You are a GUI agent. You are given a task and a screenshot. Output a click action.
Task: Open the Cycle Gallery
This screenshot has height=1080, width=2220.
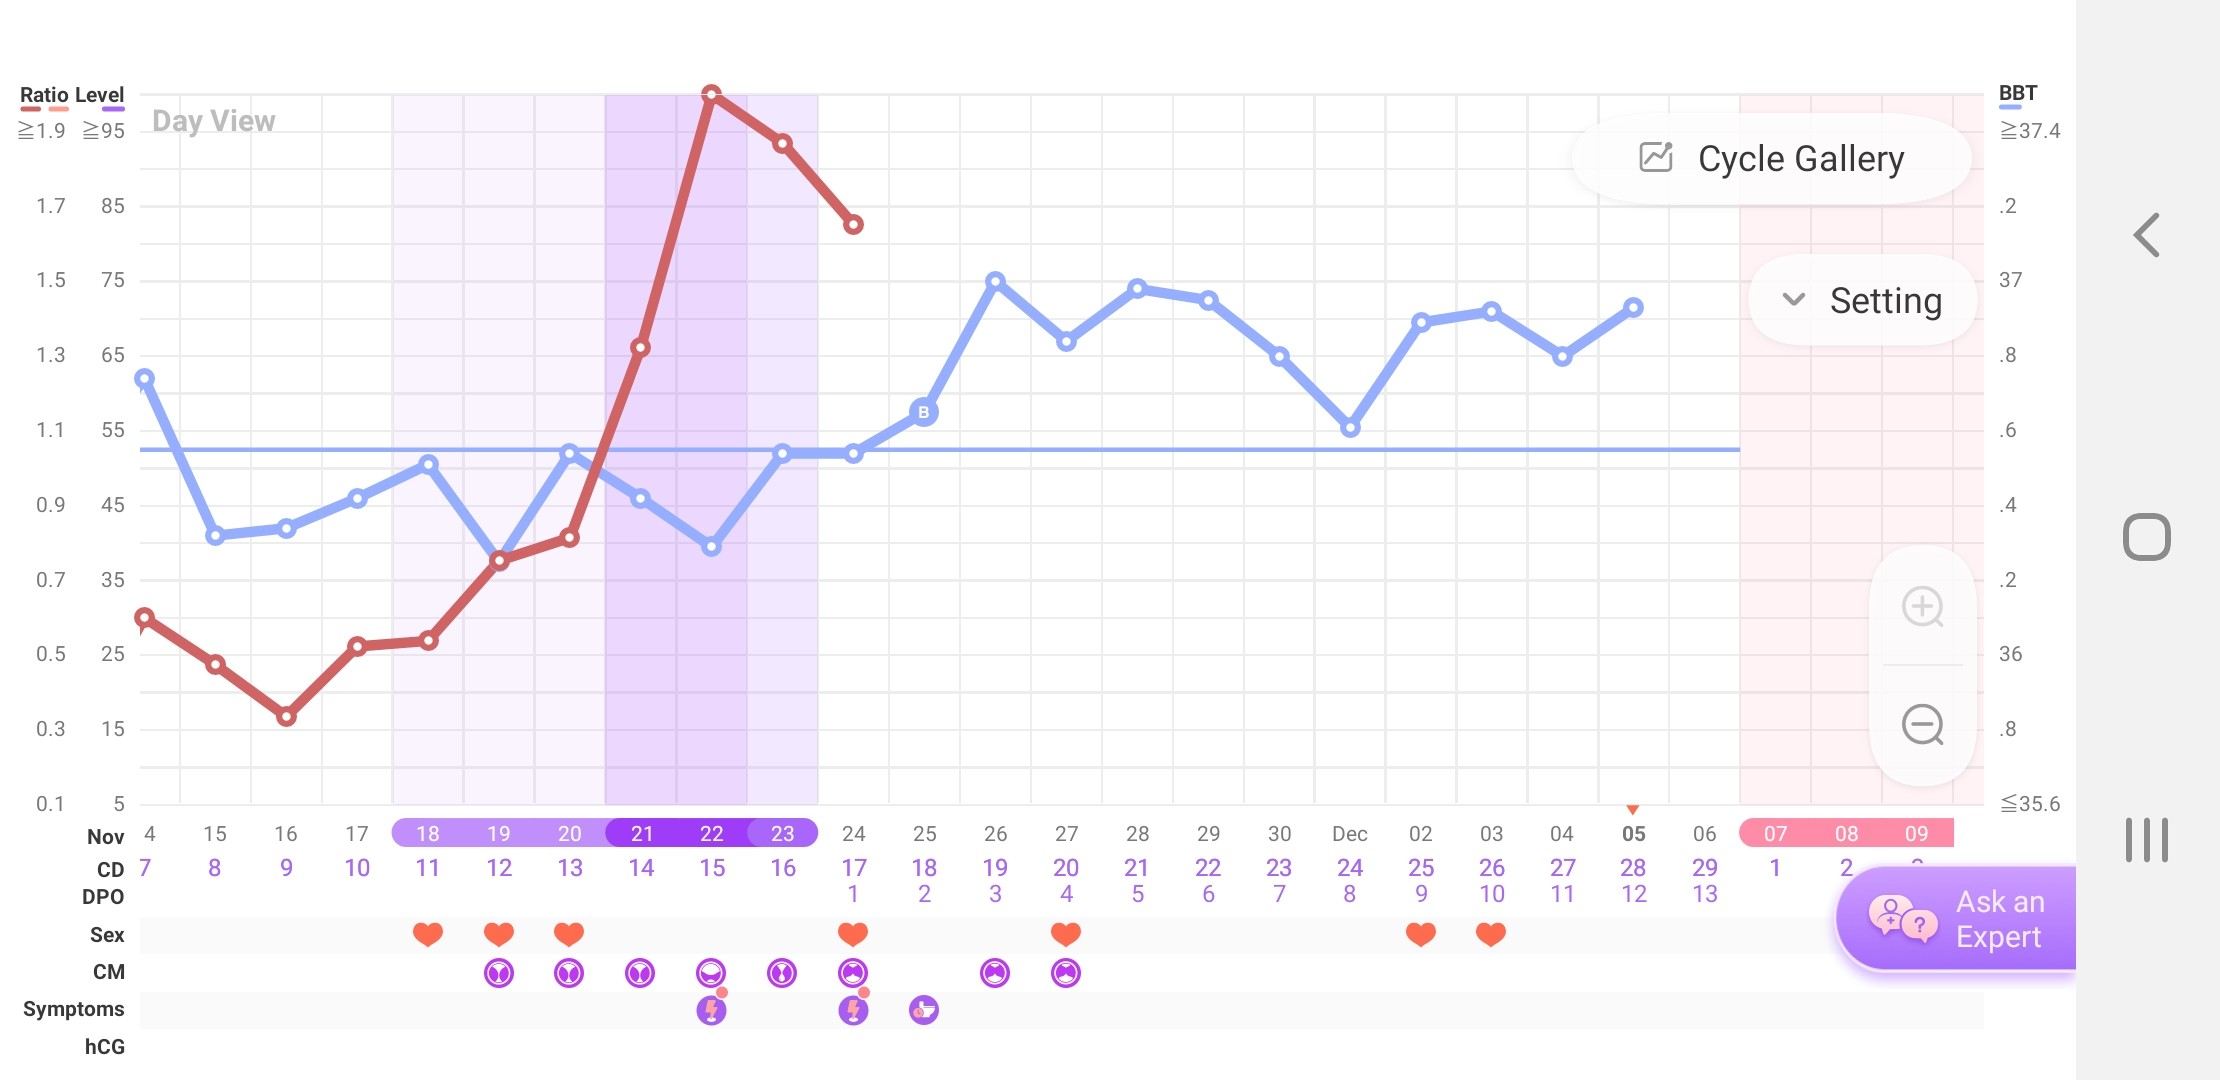click(1772, 159)
